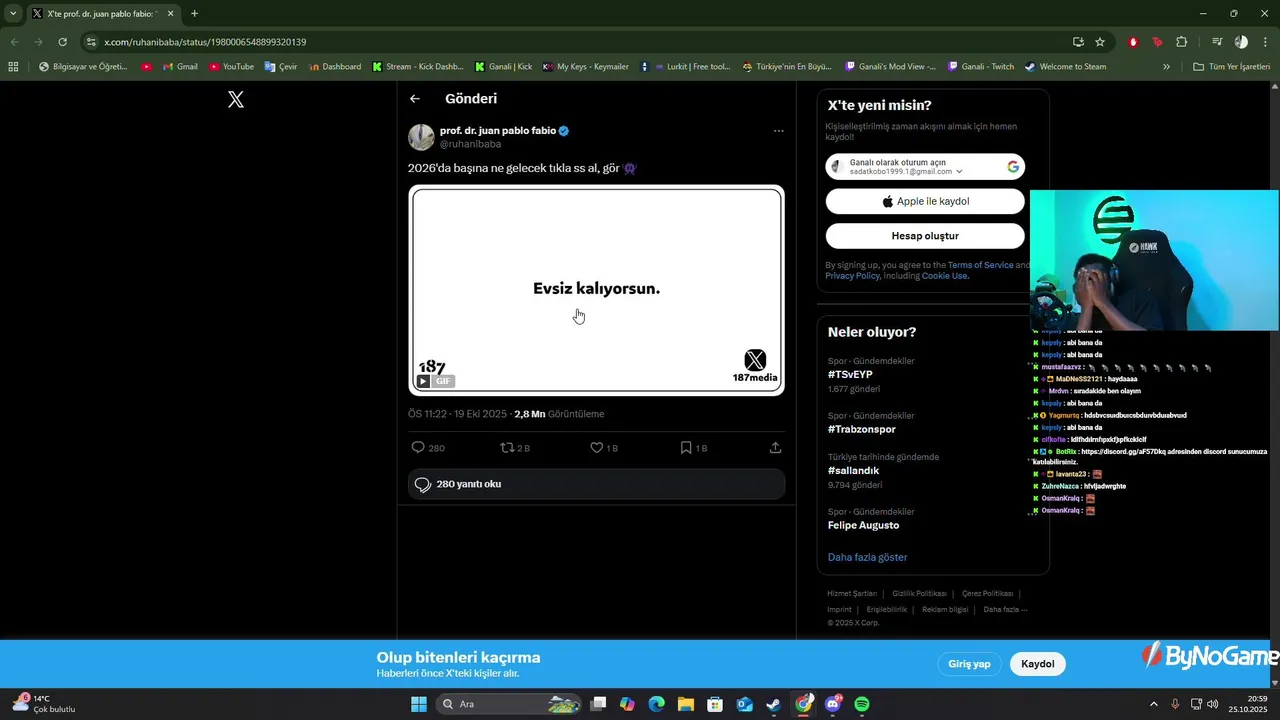Sign up with Apple ile kaydol
The height and width of the screenshot is (720, 1280).
[925, 201]
